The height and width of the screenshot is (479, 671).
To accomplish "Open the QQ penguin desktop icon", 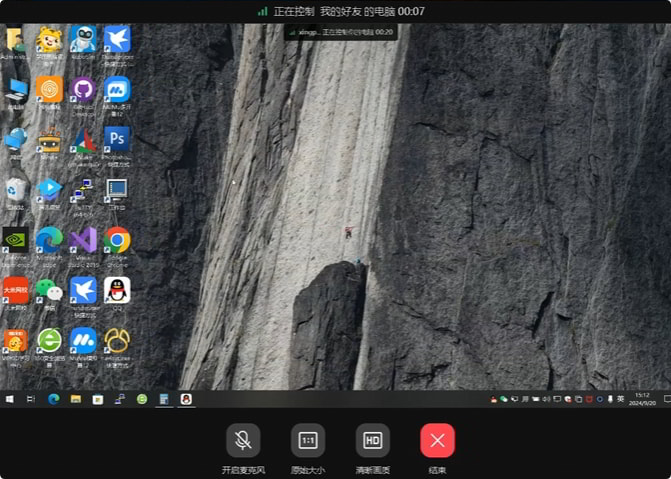I will [x=117, y=290].
